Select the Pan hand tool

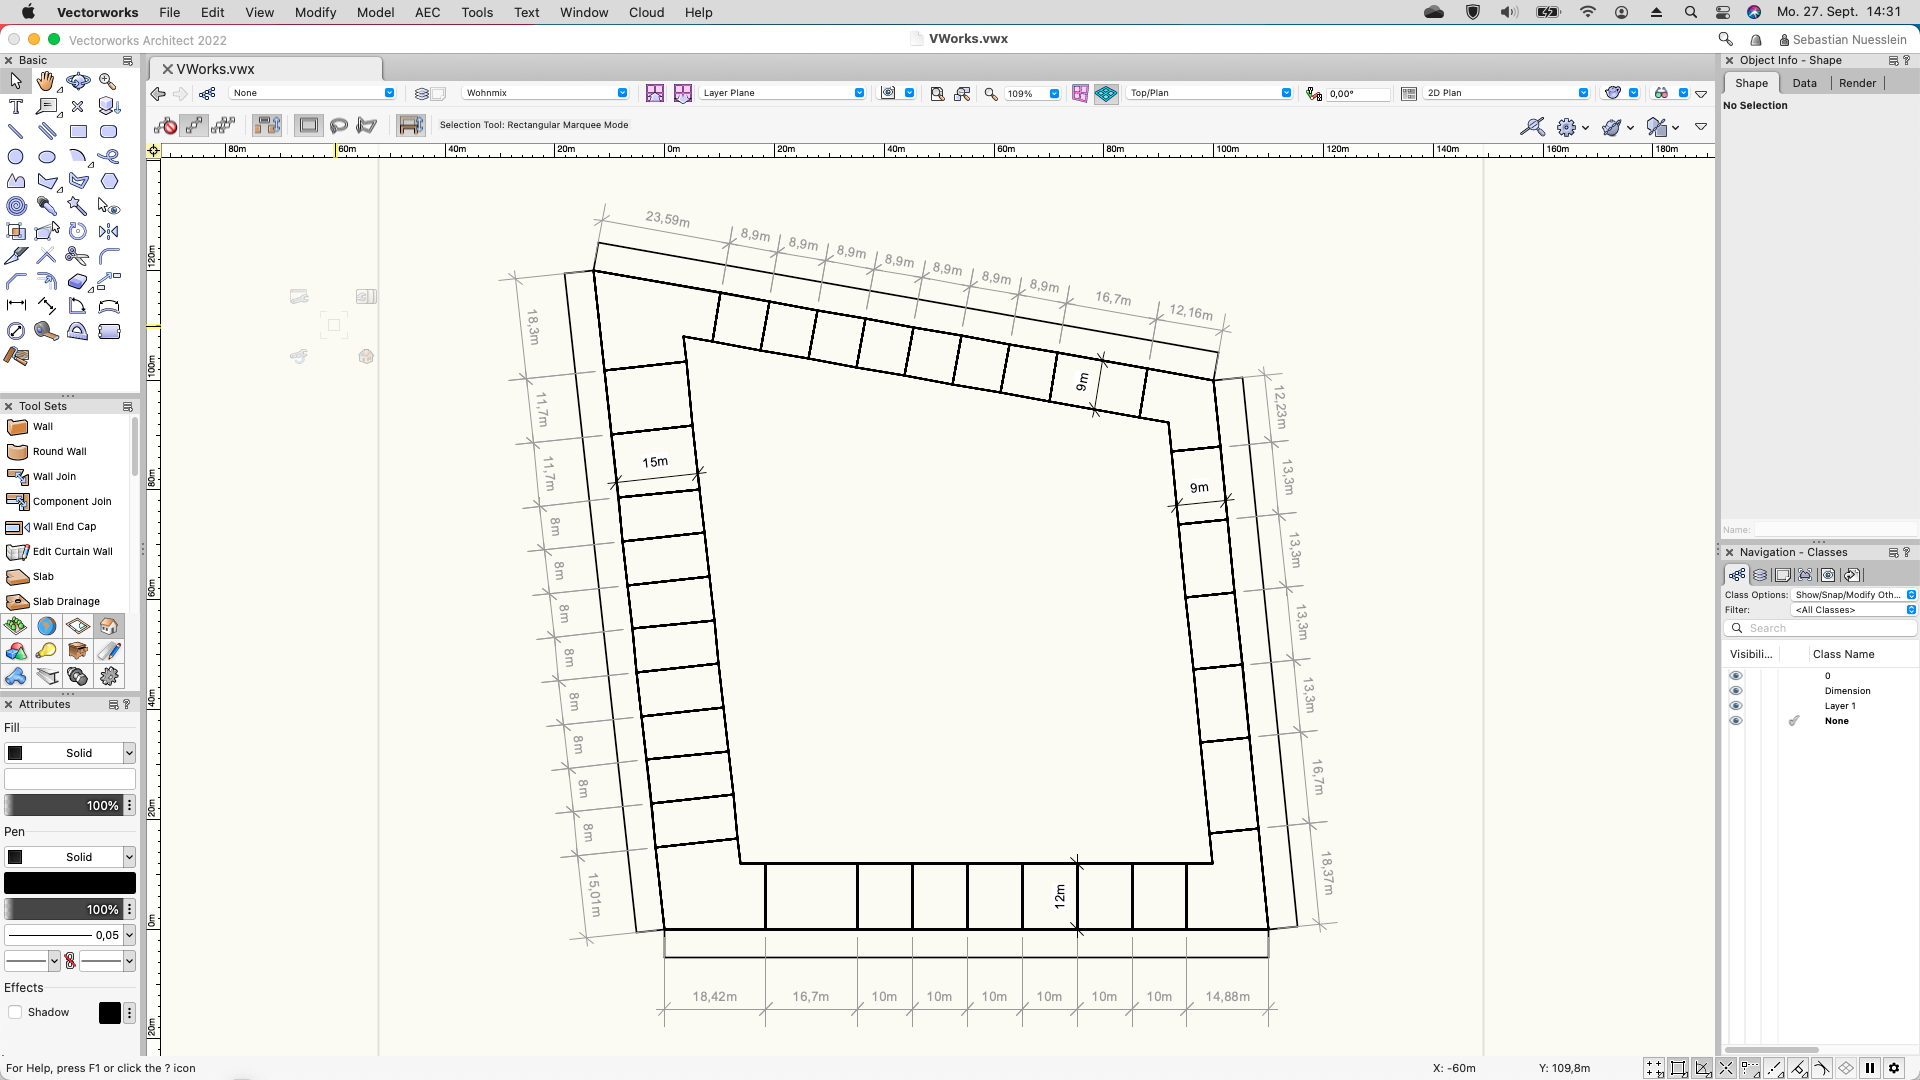[46, 81]
